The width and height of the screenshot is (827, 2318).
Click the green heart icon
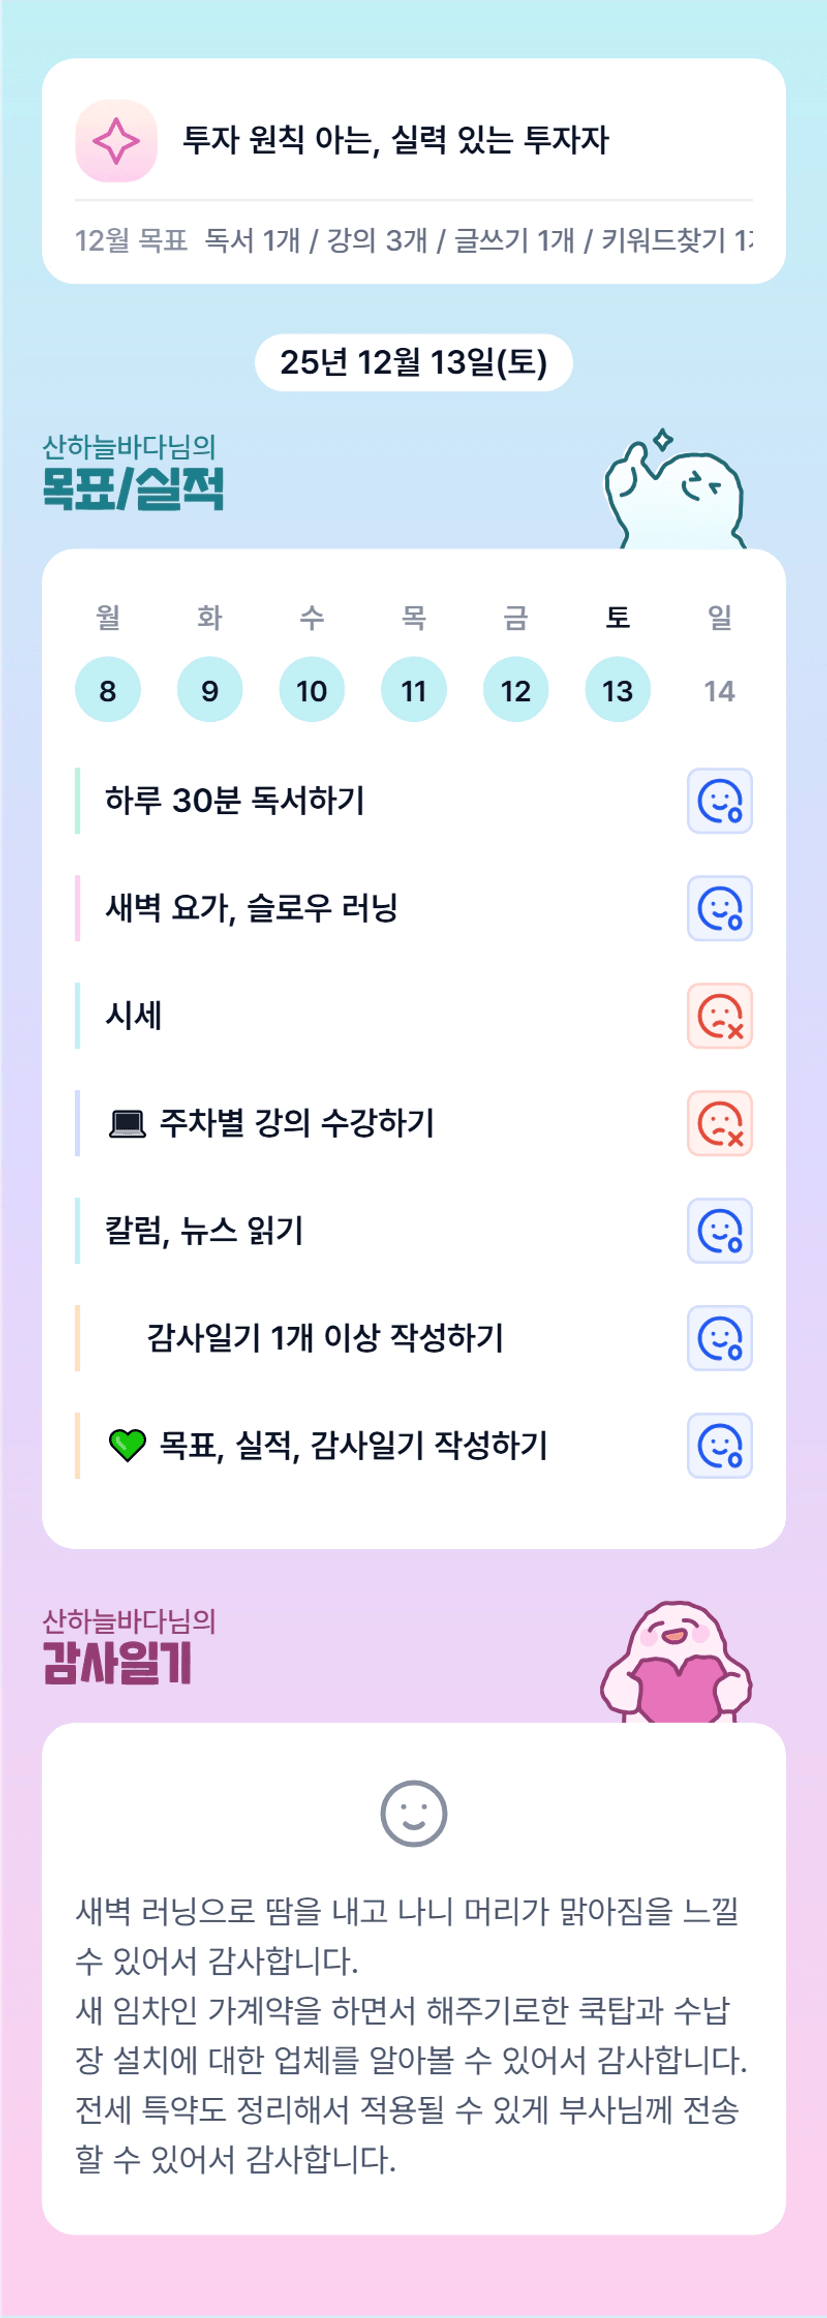(127, 1446)
